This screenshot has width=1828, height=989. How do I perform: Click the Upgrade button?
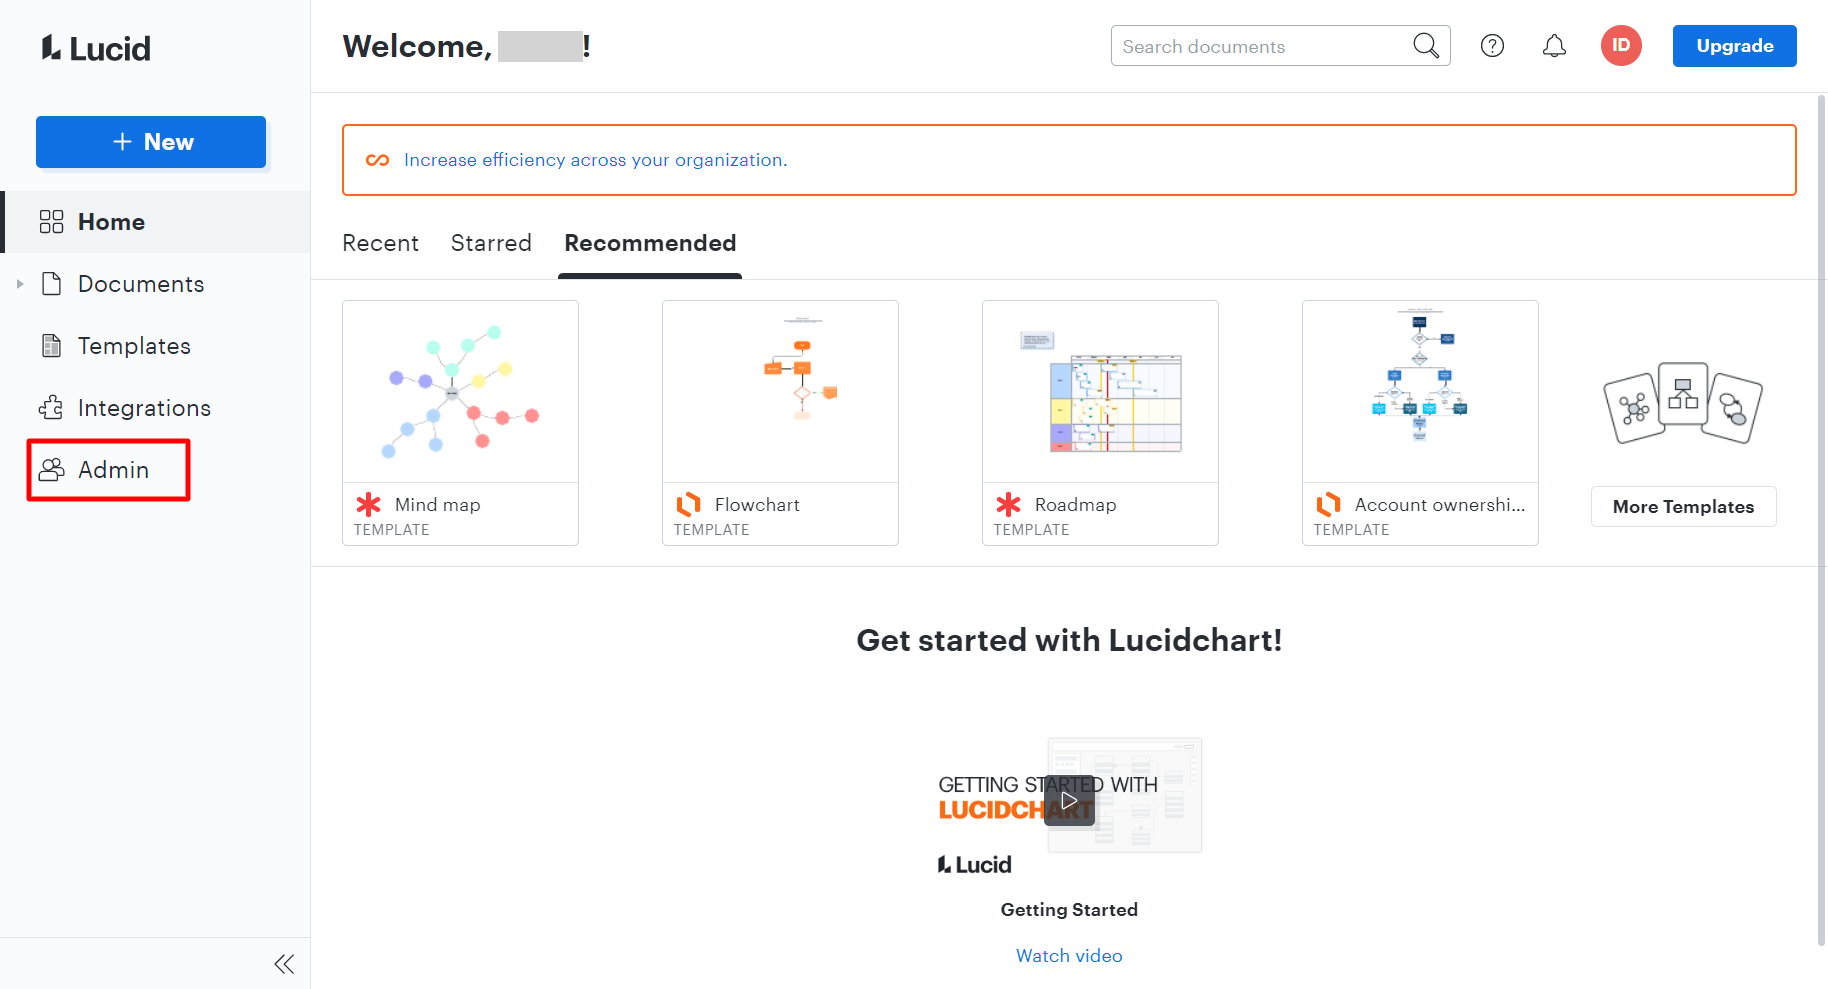click(x=1734, y=46)
